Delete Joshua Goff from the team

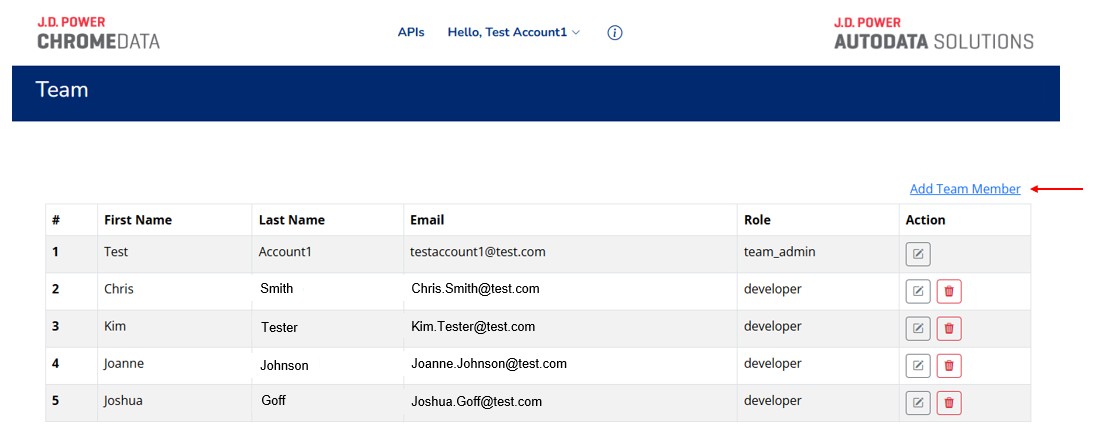click(x=949, y=403)
